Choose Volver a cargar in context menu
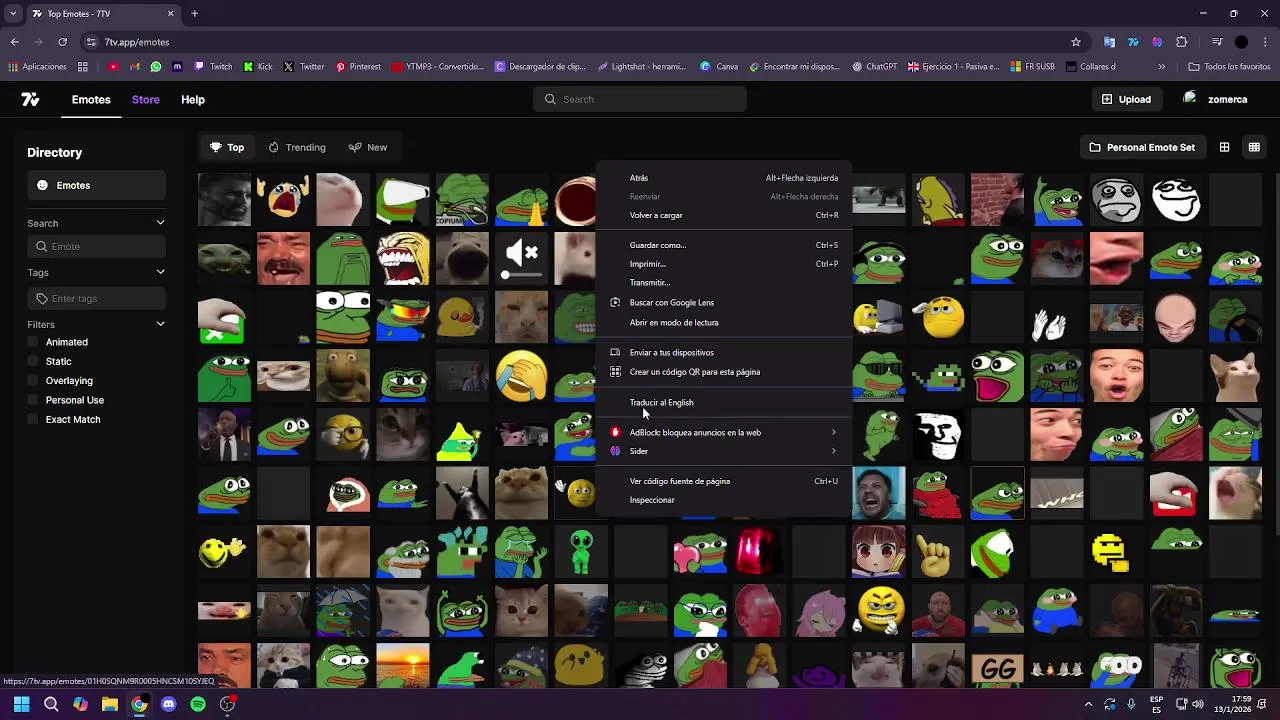 pyautogui.click(x=723, y=215)
